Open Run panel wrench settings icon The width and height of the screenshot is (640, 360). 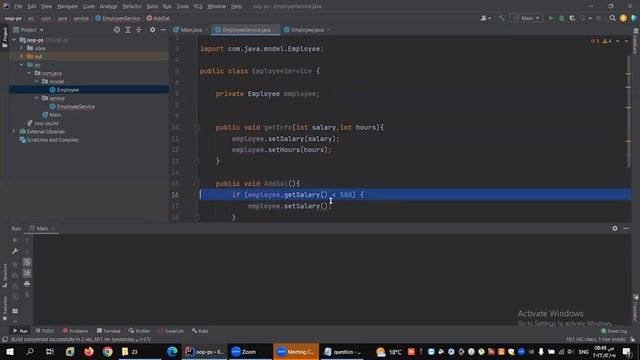[x=15, y=251]
